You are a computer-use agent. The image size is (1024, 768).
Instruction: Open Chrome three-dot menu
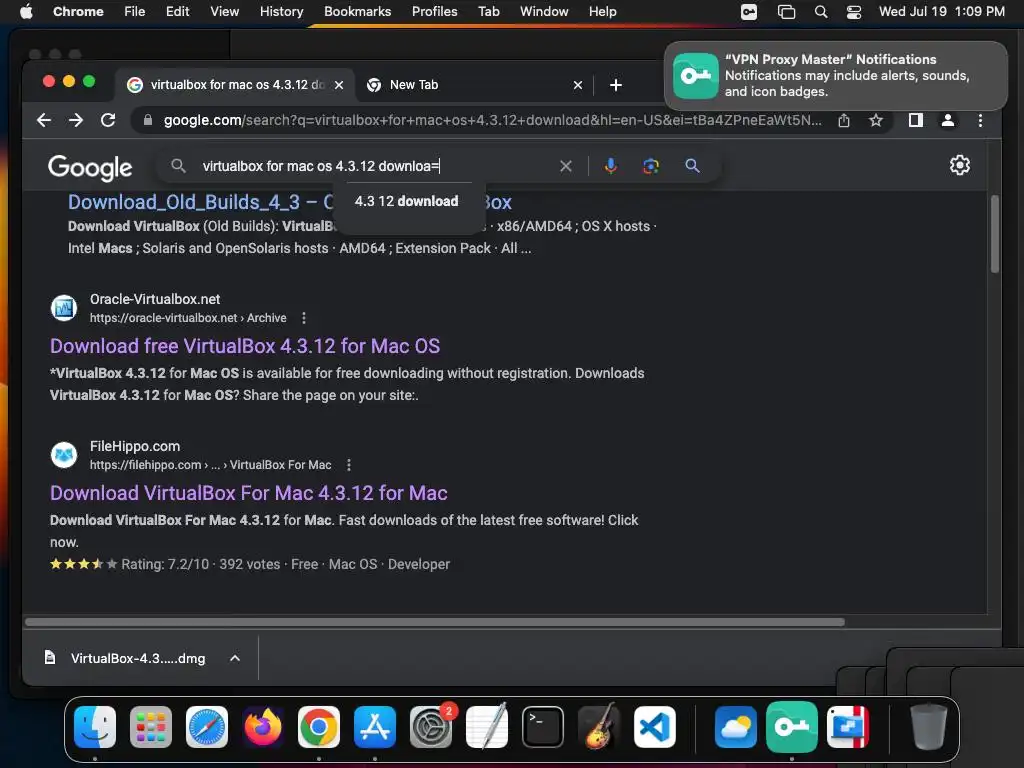[980, 120]
